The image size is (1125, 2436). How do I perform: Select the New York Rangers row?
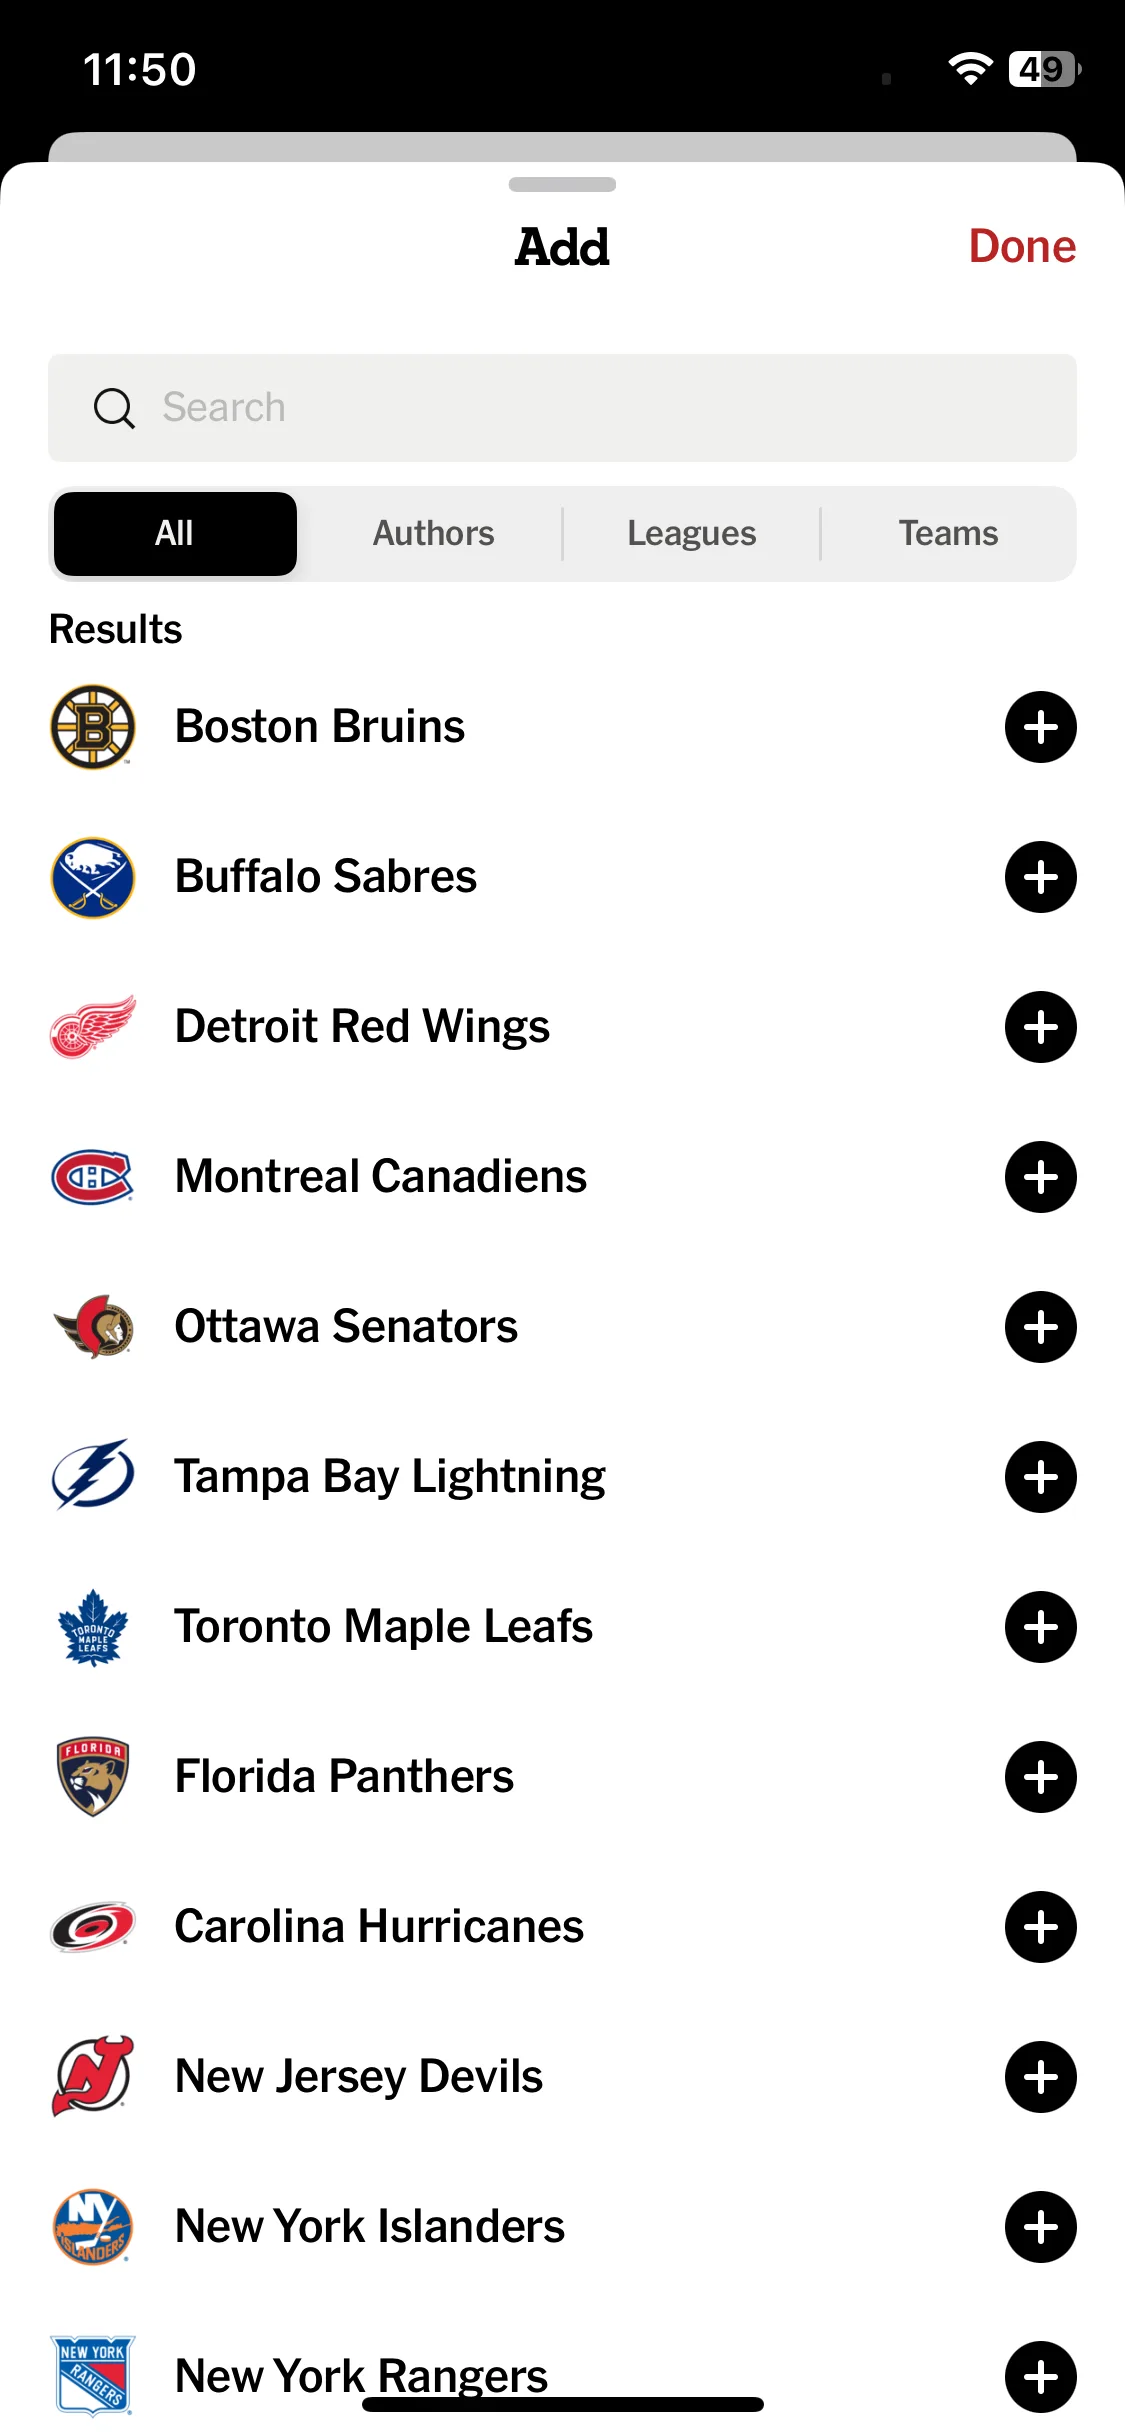(562, 2377)
